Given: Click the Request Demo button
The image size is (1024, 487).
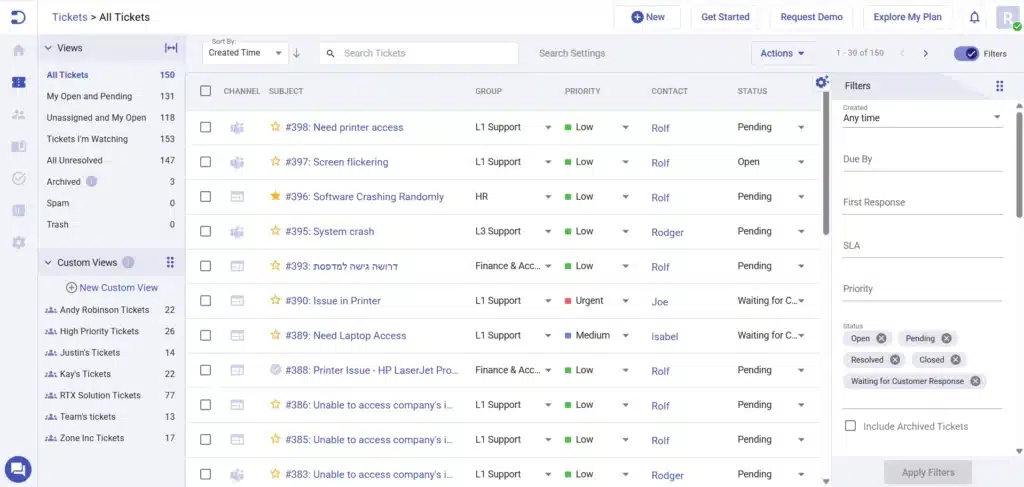Looking at the screenshot, I should pyautogui.click(x=811, y=17).
